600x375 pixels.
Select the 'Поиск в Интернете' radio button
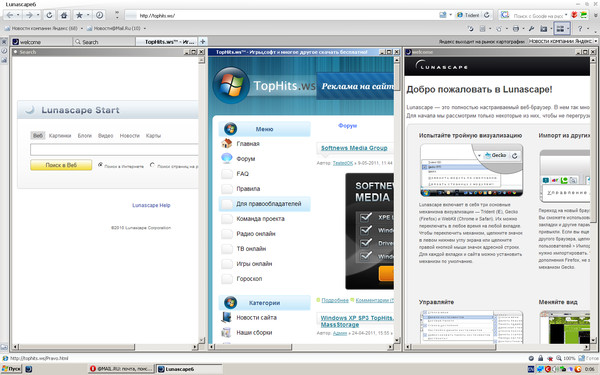point(100,165)
